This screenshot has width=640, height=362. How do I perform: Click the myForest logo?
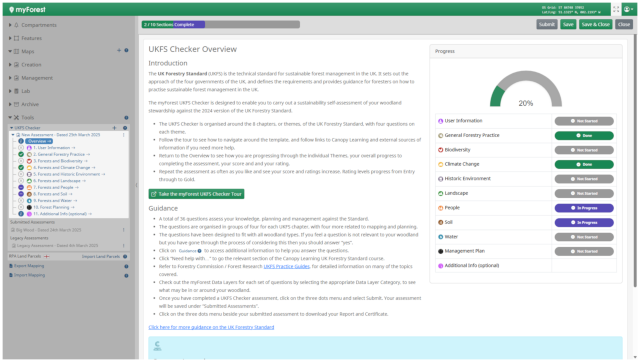27,9
